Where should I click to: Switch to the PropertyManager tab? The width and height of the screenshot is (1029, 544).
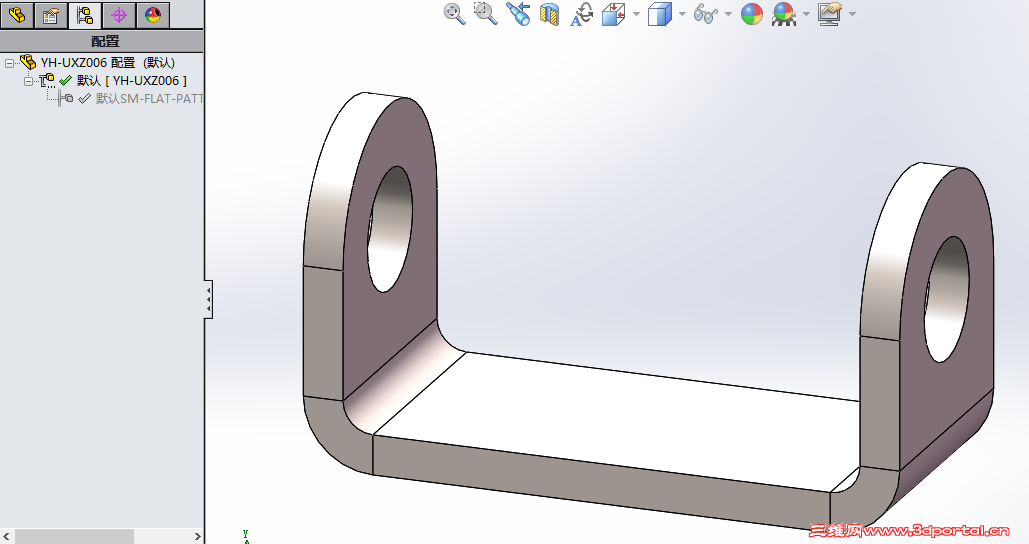pos(51,14)
